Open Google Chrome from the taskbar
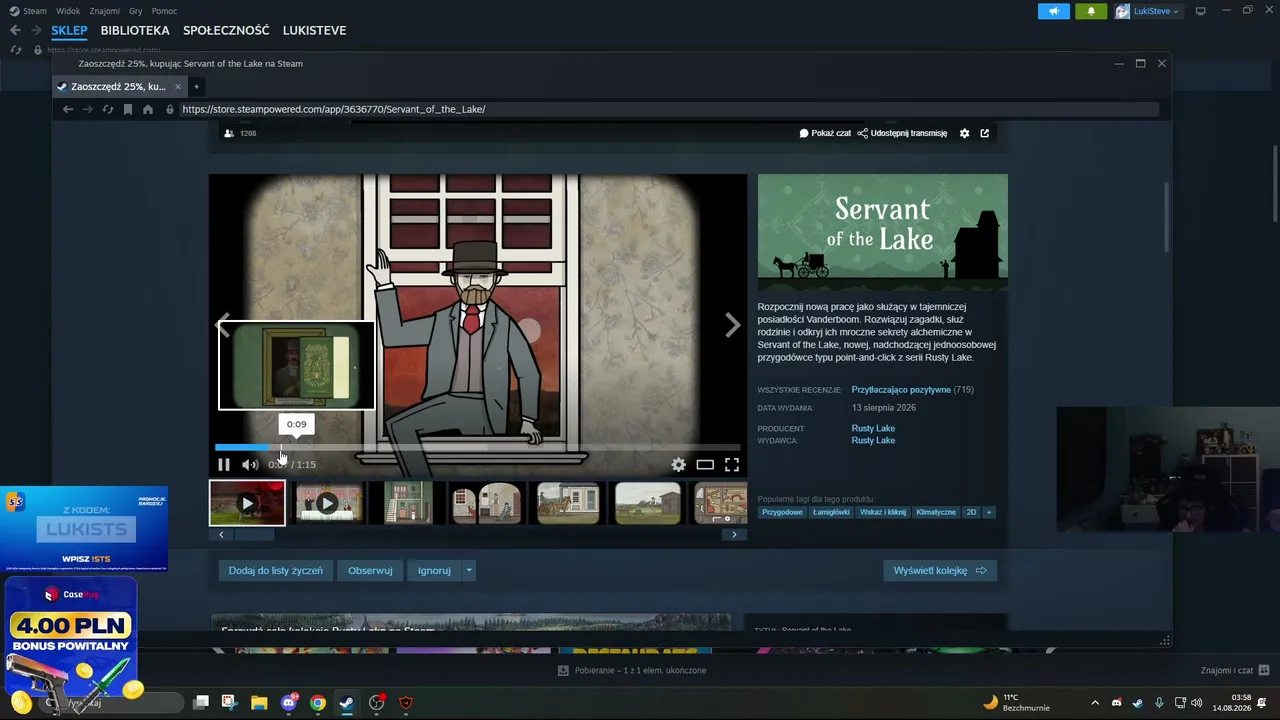Screen dimensions: 1280x720 click(317, 702)
